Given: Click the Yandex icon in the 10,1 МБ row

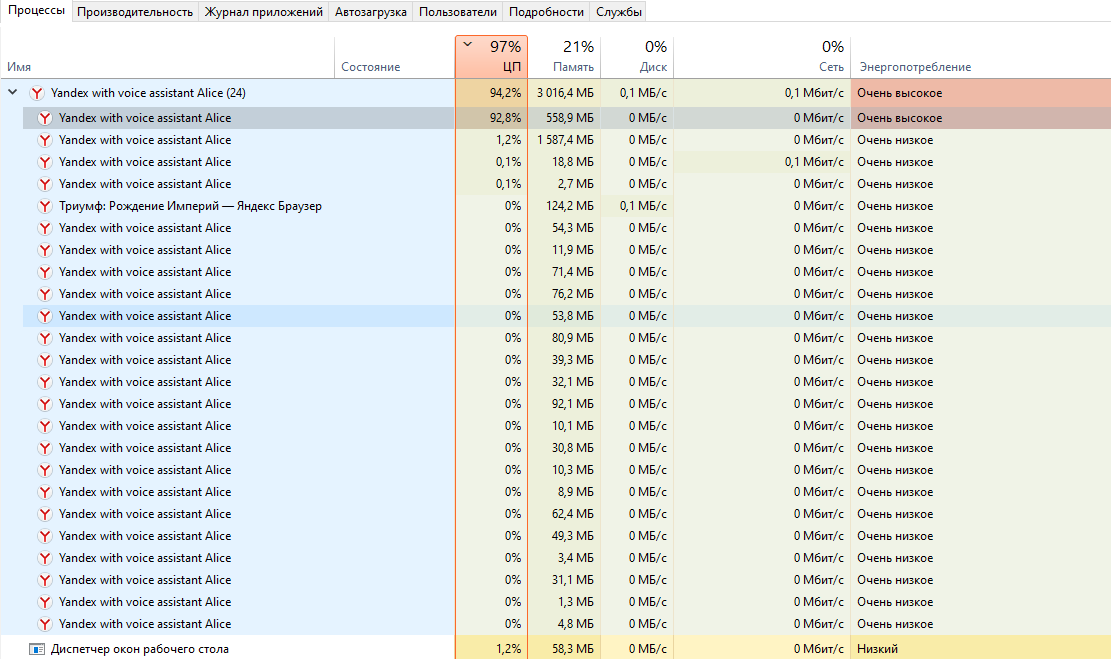Looking at the screenshot, I should (x=45, y=426).
